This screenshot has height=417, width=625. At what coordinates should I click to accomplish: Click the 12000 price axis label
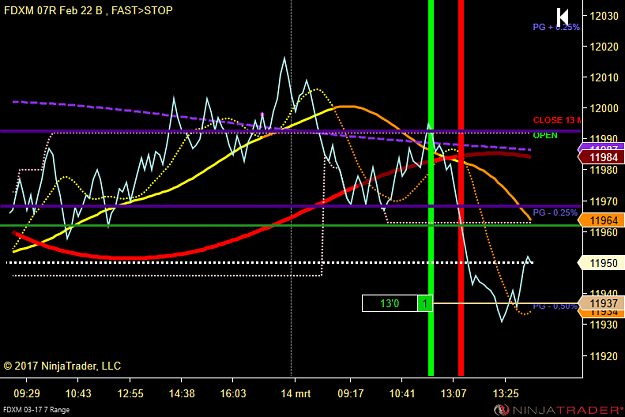click(x=604, y=108)
